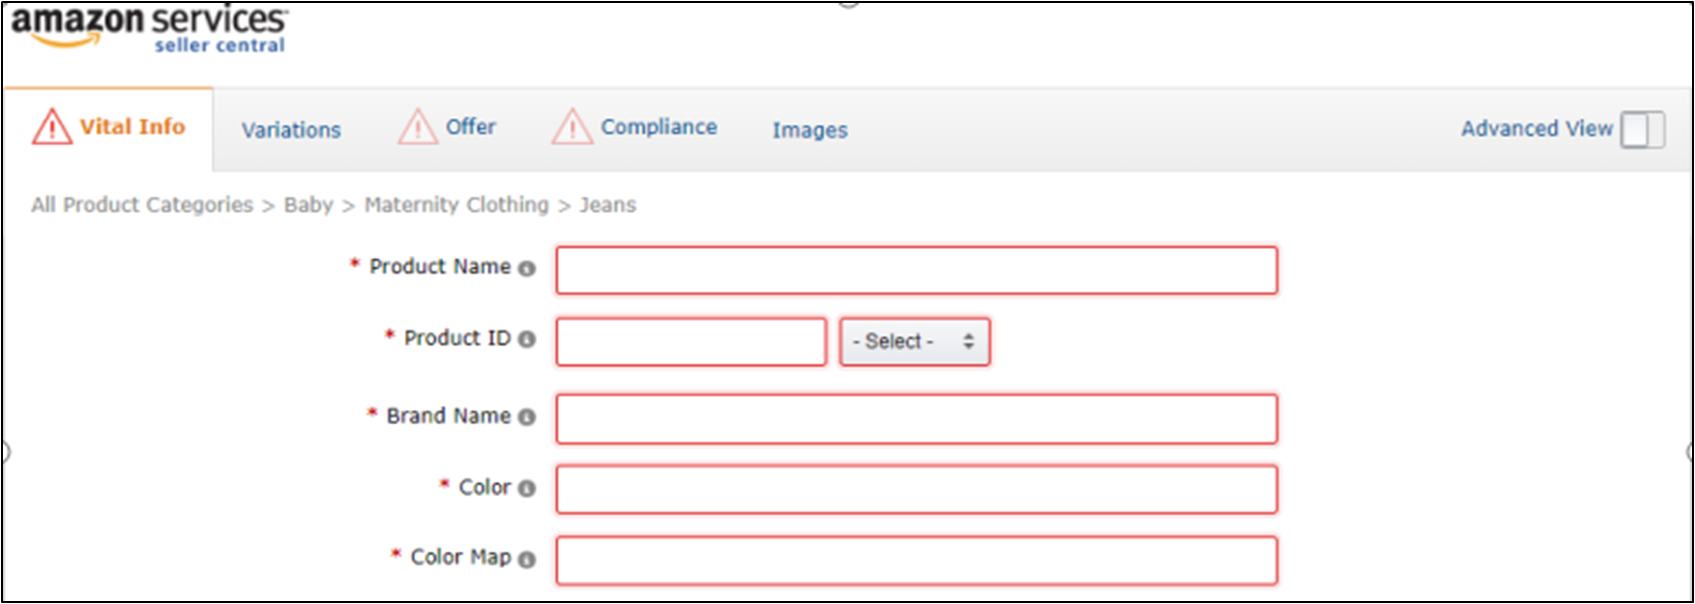This screenshot has width=1695, height=604.
Task: Click the Brand Name info icon
Action: point(527,417)
